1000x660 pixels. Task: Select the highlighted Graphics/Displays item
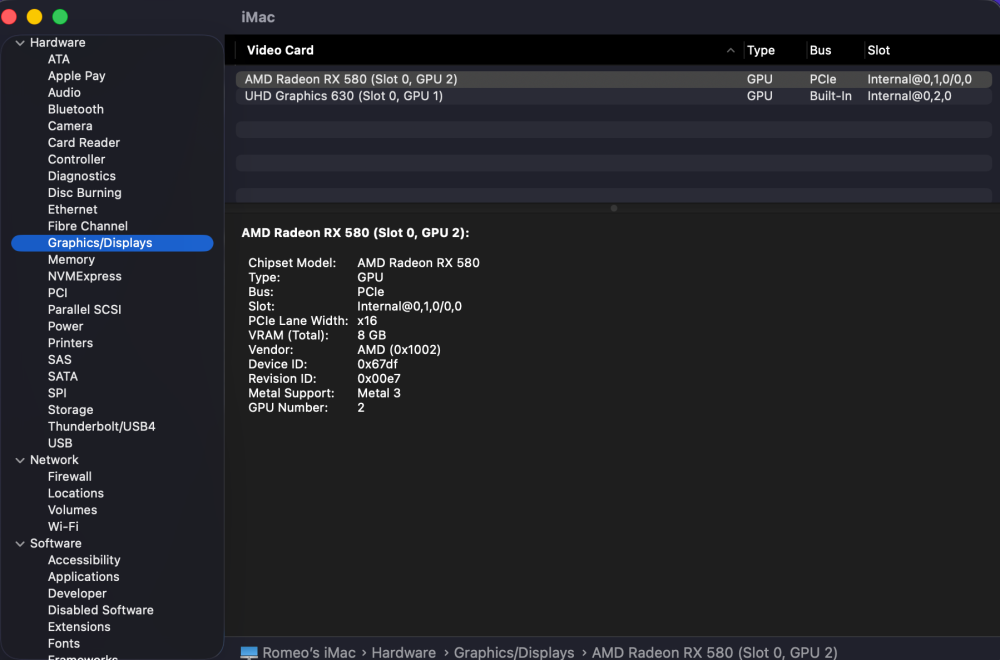click(x=112, y=243)
